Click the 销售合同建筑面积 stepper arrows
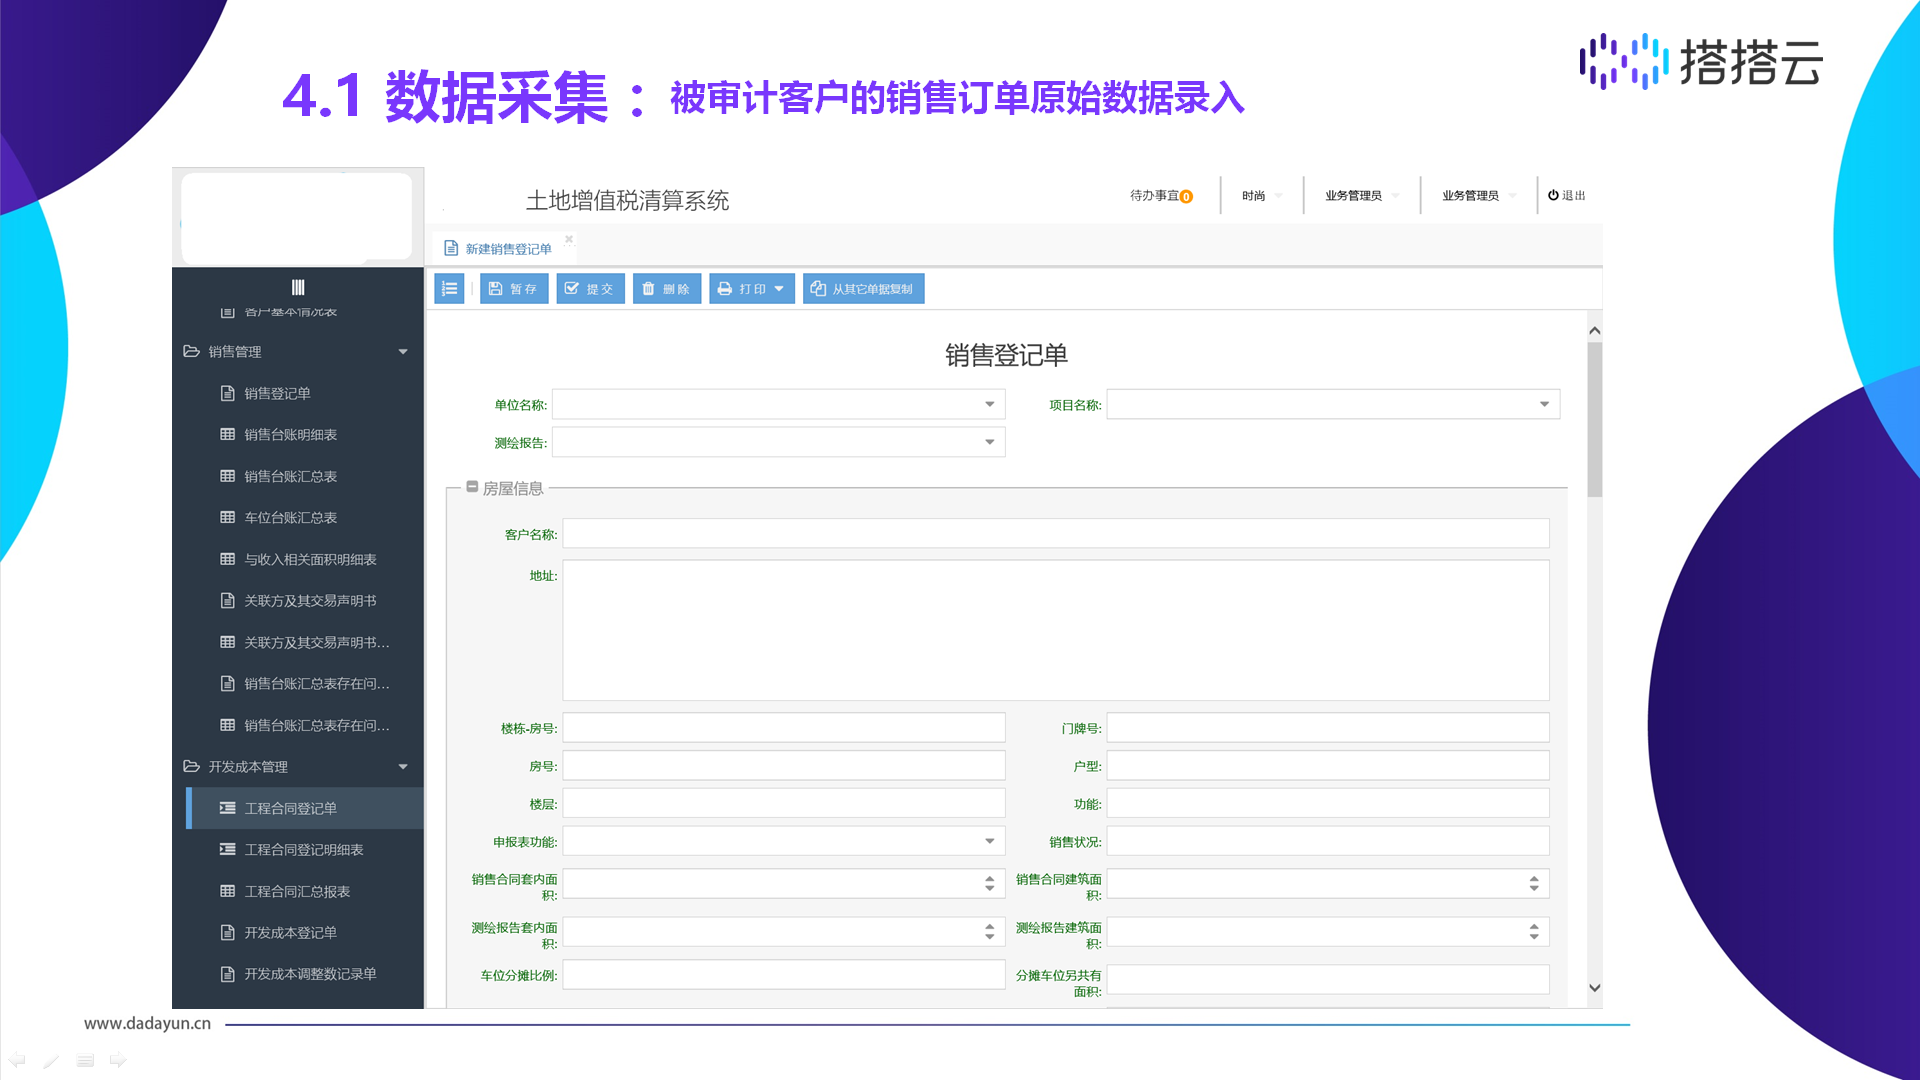Viewport: 1920px width, 1080px height. click(x=1534, y=884)
